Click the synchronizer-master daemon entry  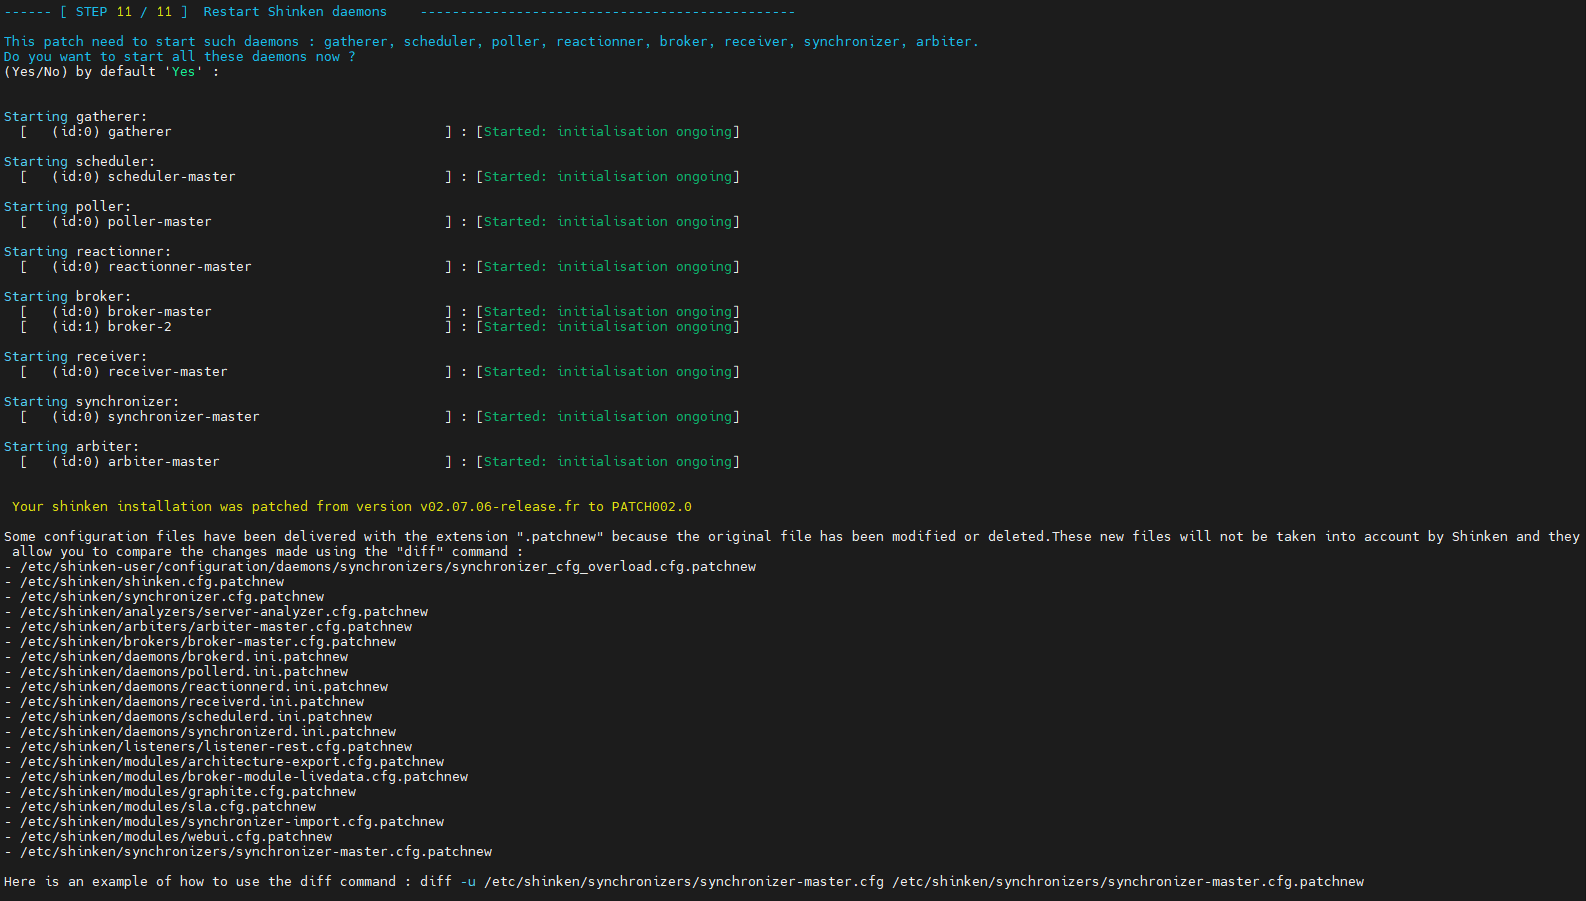pos(183,417)
